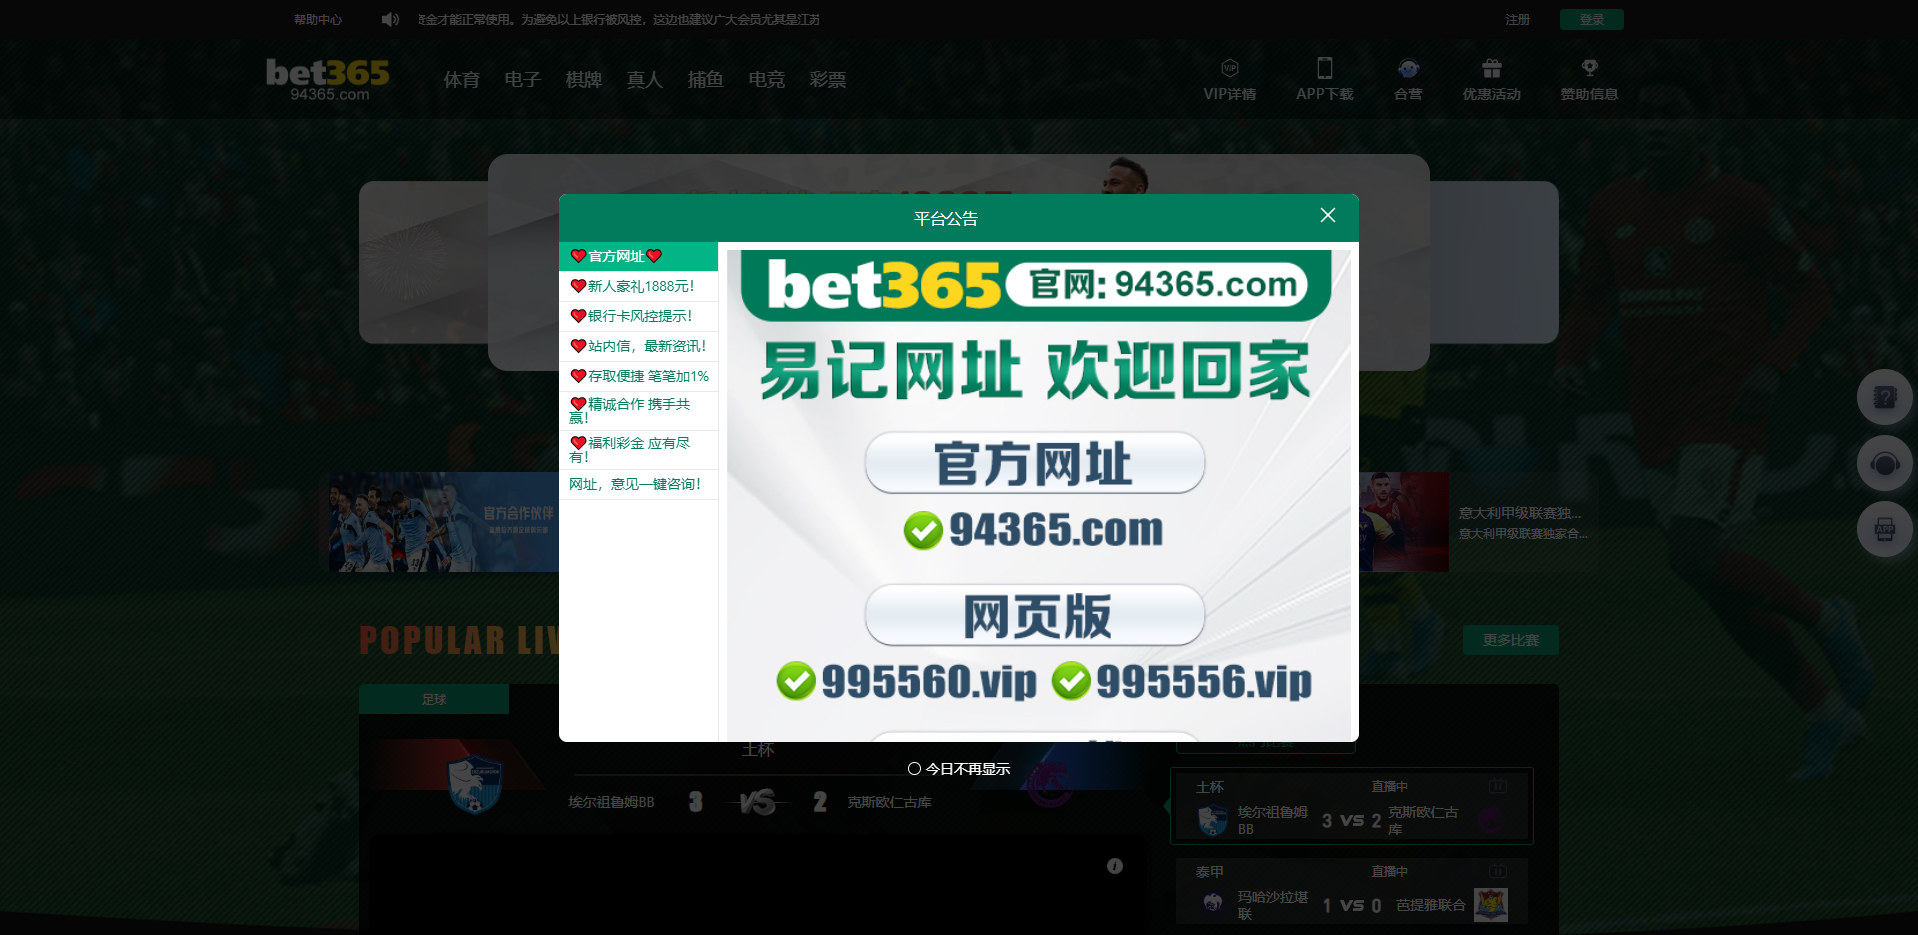Image resolution: width=1918 pixels, height=935 pixels.
Task: Click the 合营 partnership icon
Action: pyautogui.click(x=1408, y=68)
